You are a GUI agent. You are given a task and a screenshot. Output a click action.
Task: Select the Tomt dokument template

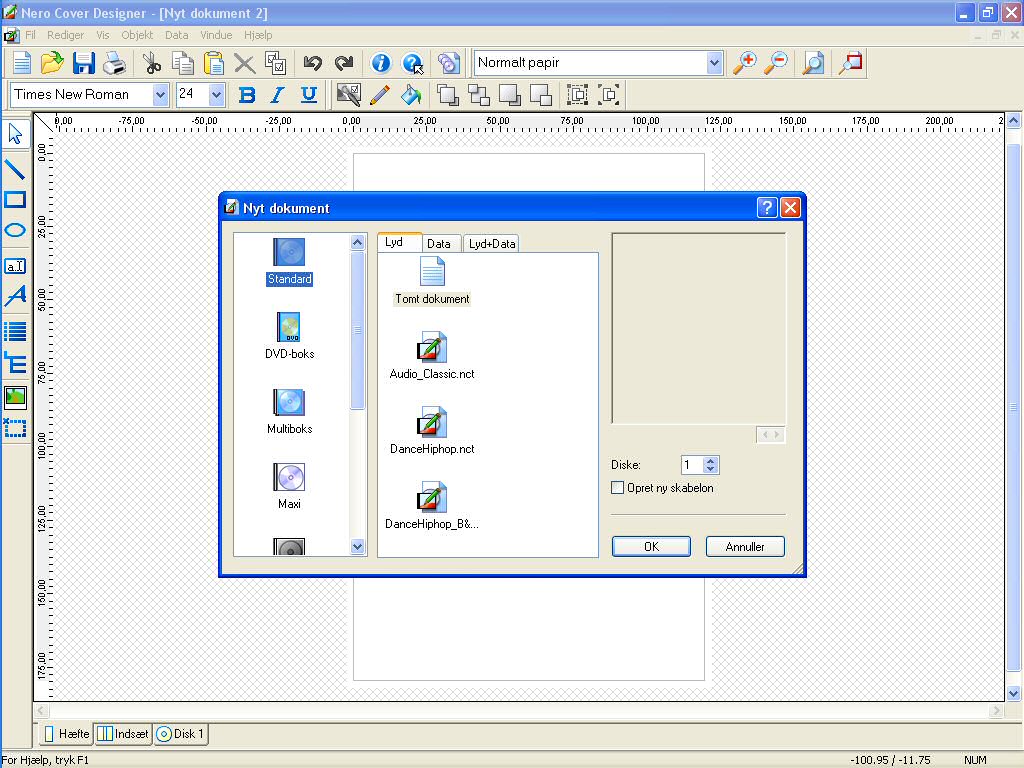pos(432,281)
